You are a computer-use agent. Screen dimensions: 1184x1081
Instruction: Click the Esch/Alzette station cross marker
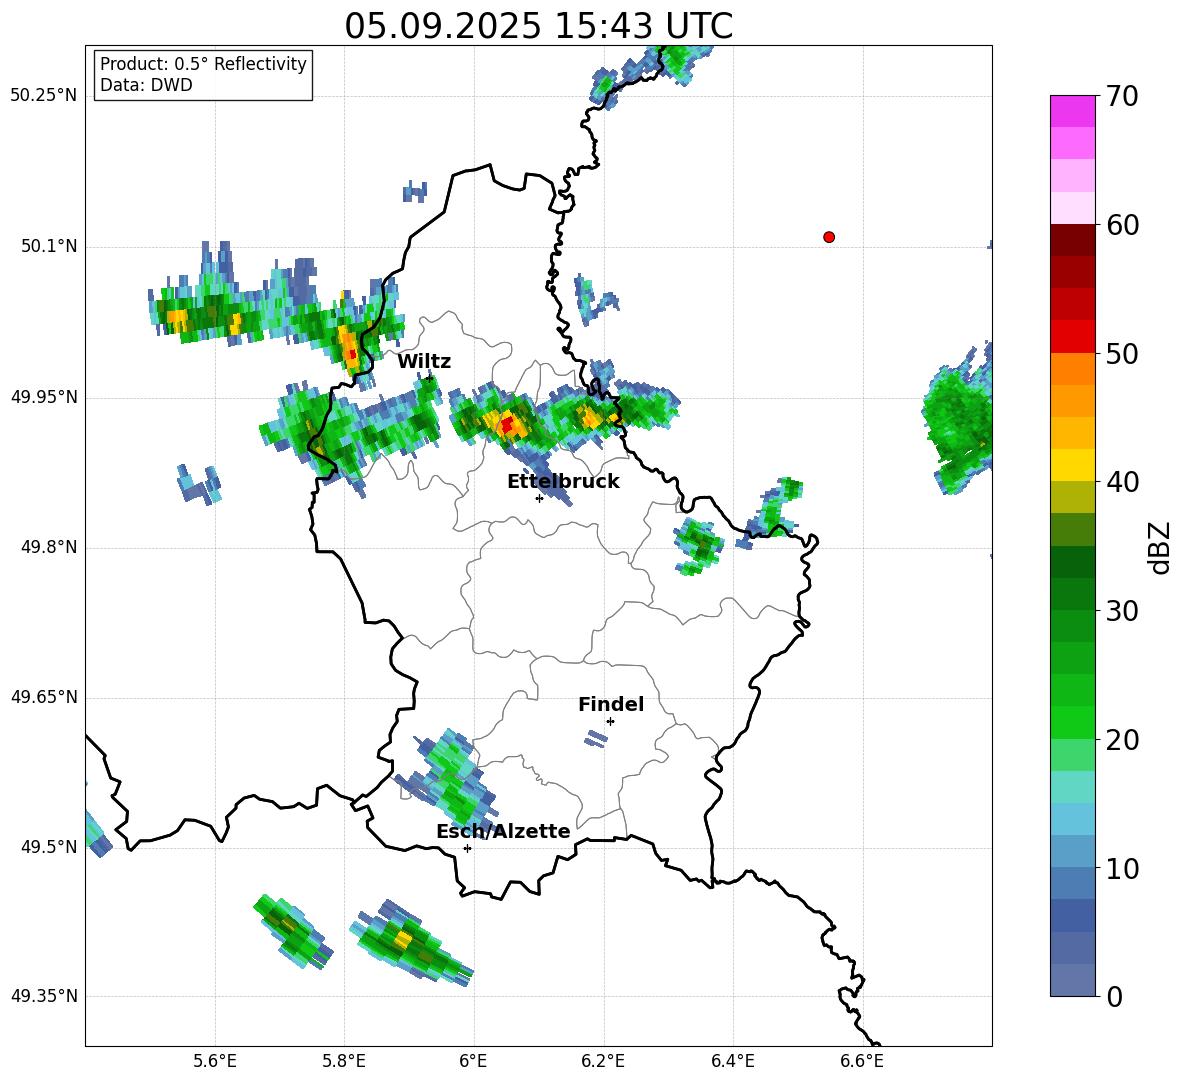point(467,848)
